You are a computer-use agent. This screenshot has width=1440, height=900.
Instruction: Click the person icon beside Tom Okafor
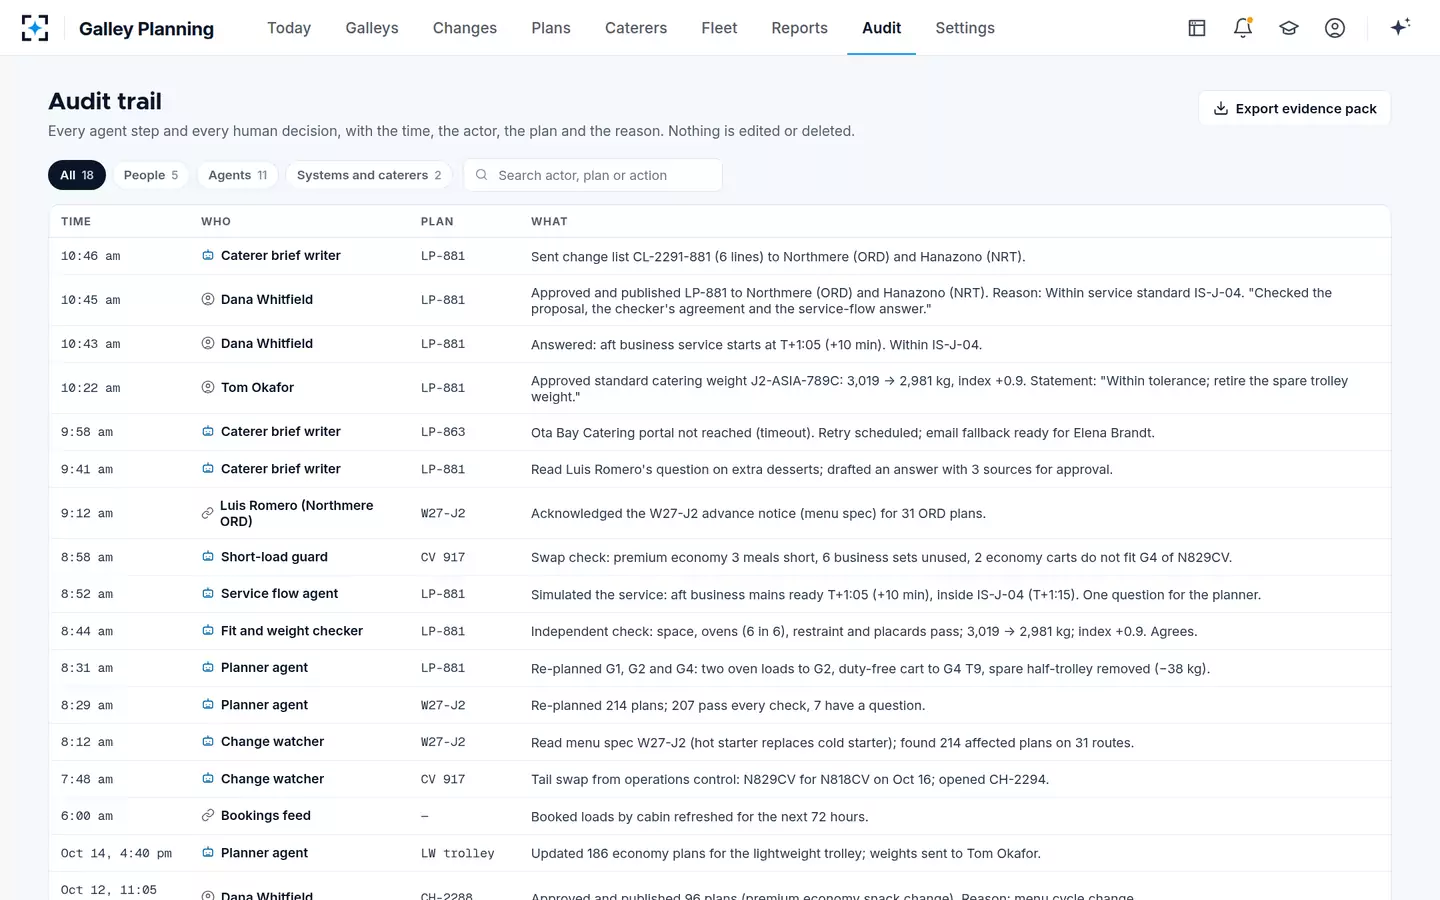coord(208,388)
